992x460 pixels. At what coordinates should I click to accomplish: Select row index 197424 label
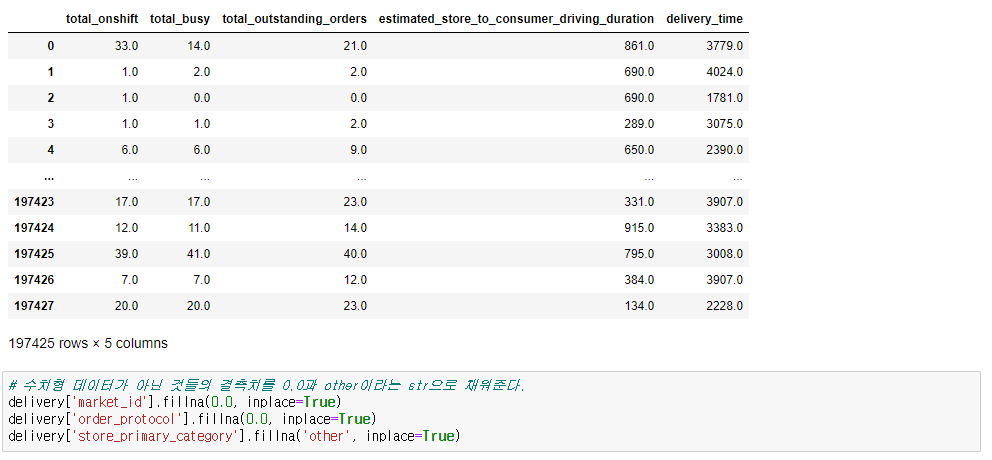click(x=34, y=228)
